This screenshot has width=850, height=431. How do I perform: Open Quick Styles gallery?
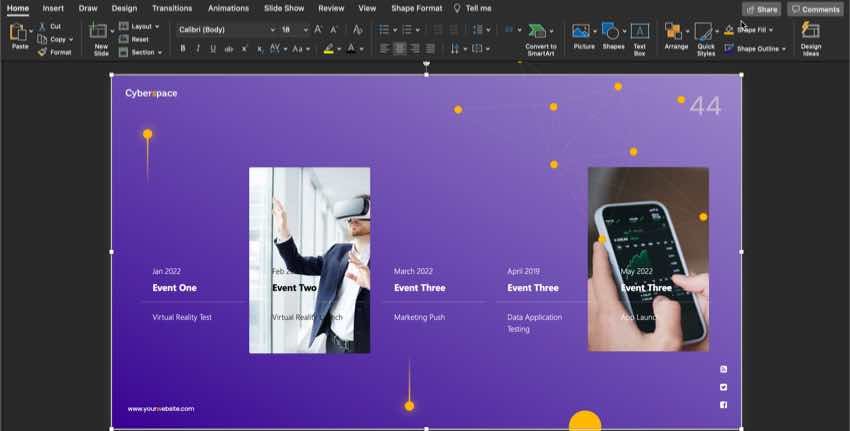point(706,32)
